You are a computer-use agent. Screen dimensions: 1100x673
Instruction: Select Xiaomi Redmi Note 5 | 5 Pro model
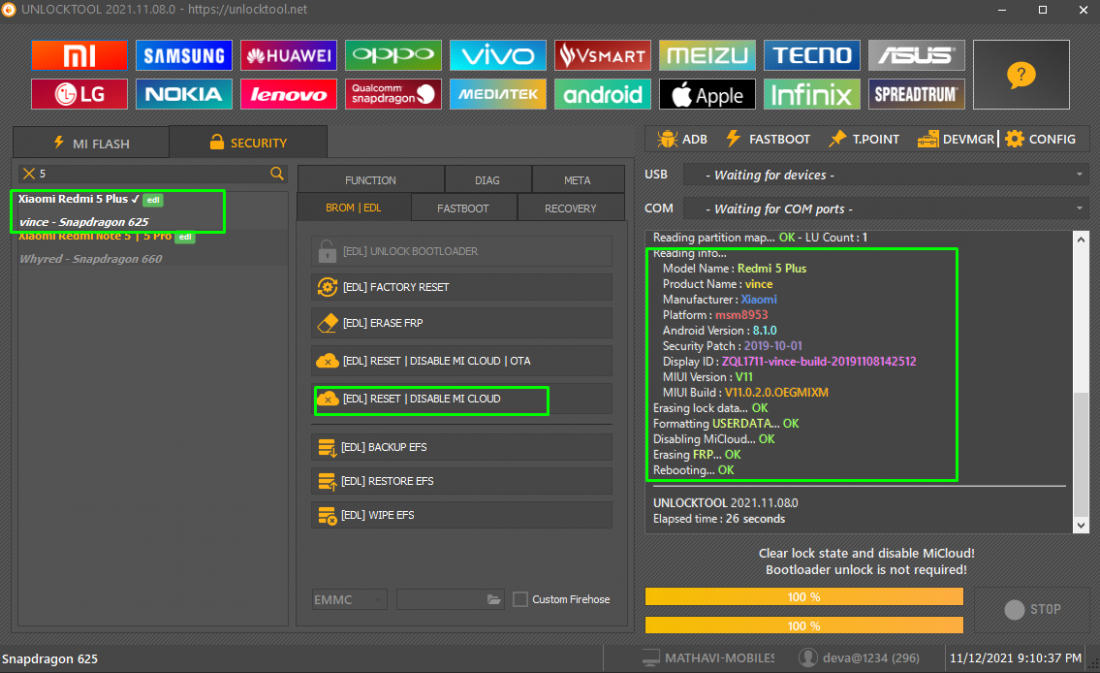click(x=153, y=248)
